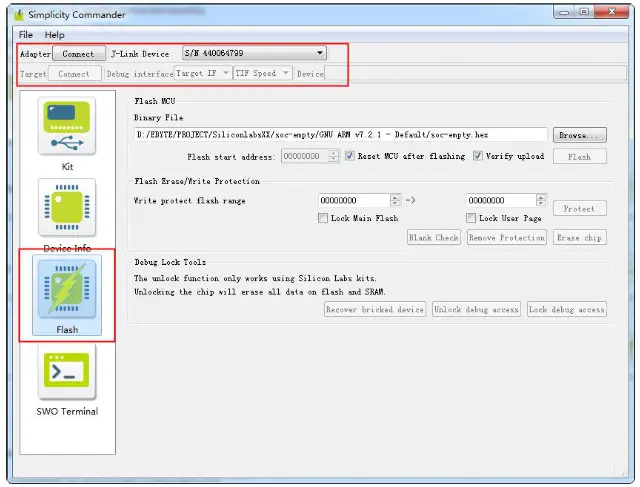This screenshot has height=487, width=640.
Task: Click the Remove Protection button
Action: point(507,237)
